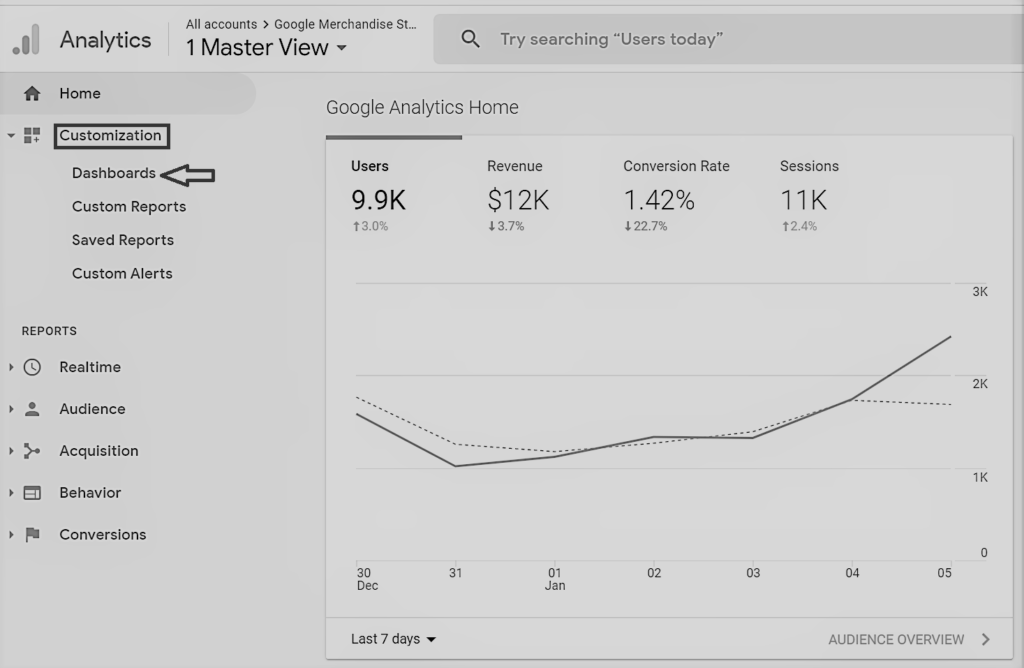Screen dimensions: 1024x668
Task: Expand the Acquisition reports arrow
Action: point(11,451)
